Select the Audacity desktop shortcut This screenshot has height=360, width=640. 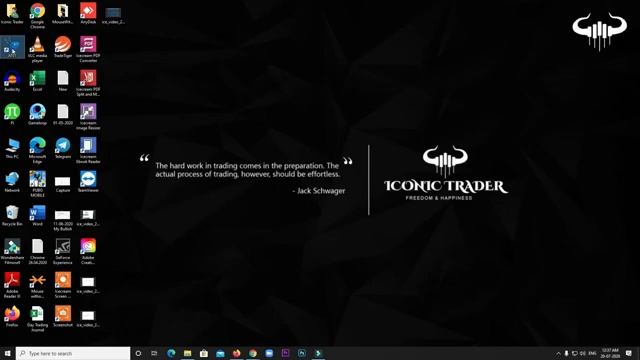12,81
